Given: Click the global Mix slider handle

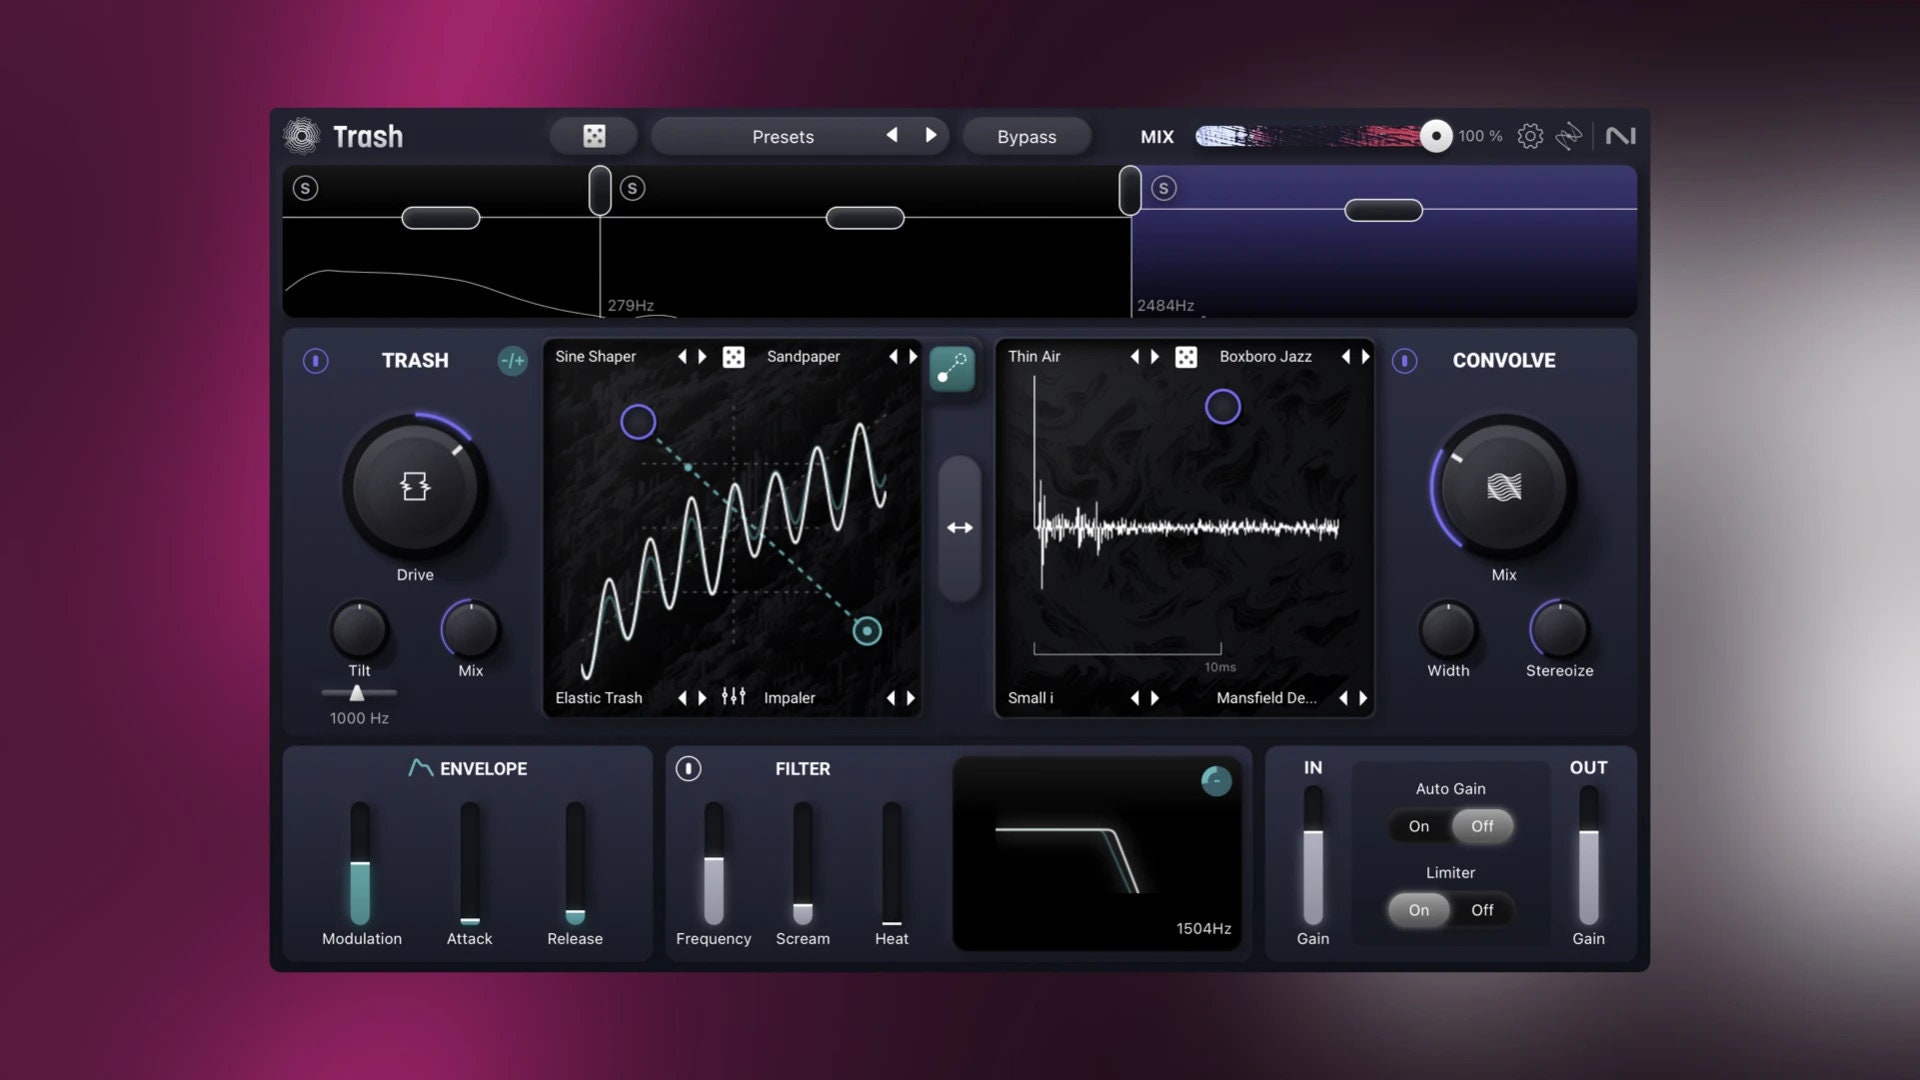Looking at the screenshot, I should coord(1436,136).
